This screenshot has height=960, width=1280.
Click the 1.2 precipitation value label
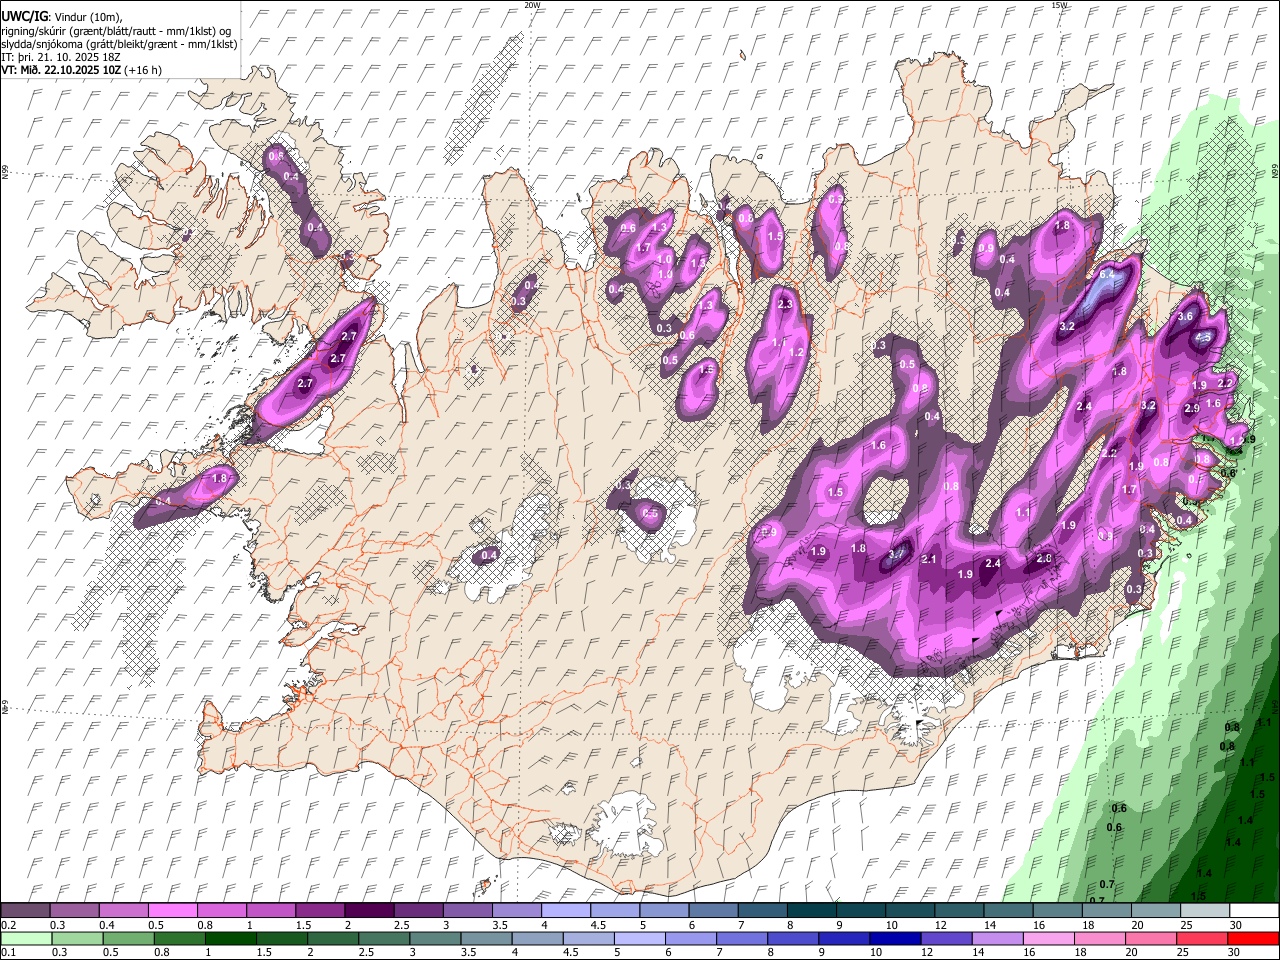tap(797, 352)
